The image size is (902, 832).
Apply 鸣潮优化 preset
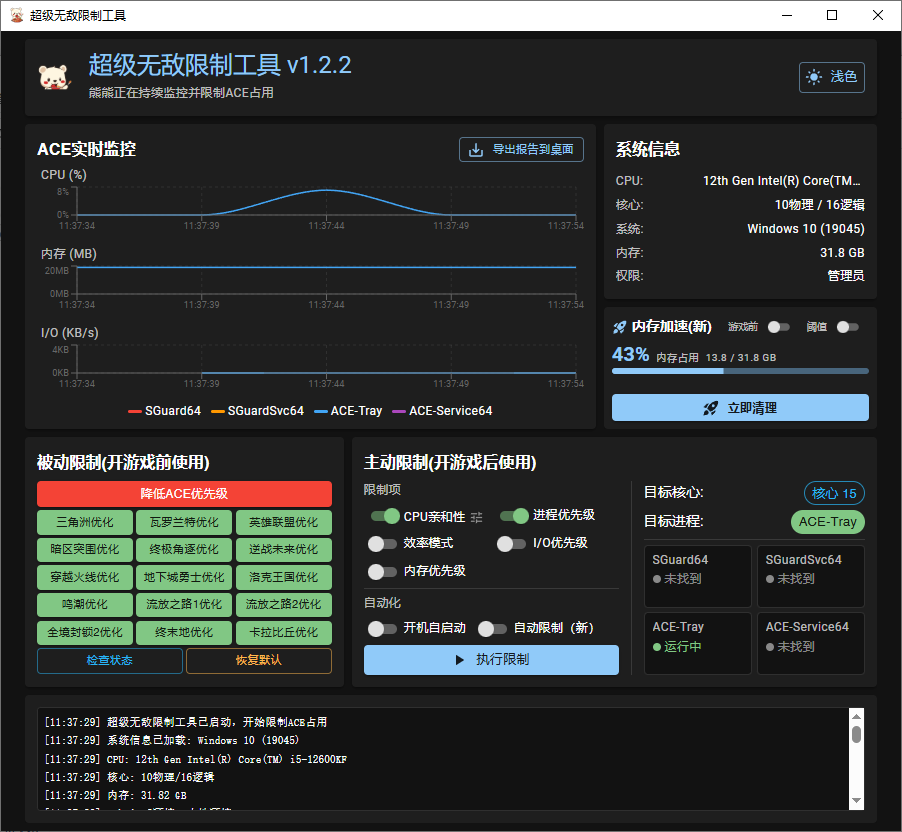click(85, 605)
